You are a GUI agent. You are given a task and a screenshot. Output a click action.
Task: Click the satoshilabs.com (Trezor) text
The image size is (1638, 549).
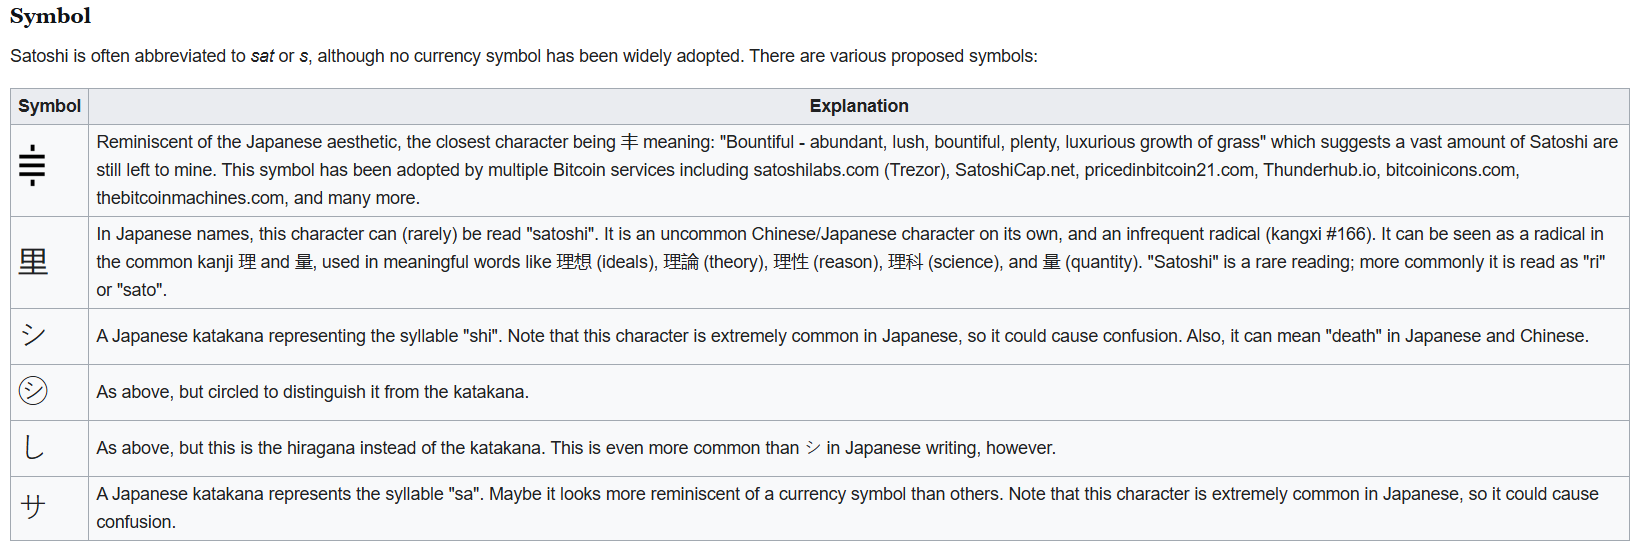click(x=849, y=170)
